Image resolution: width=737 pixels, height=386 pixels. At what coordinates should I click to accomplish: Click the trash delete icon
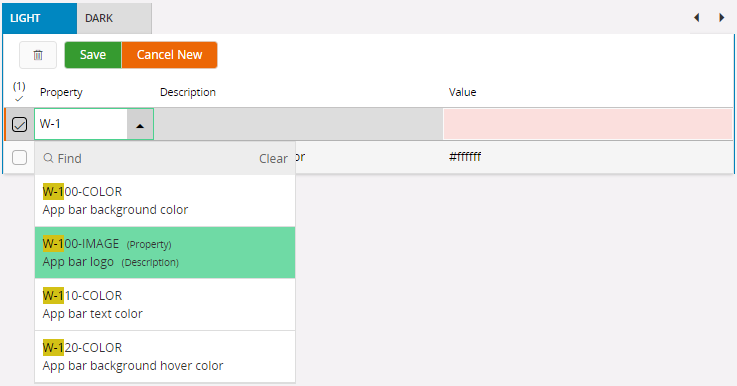coord(38,55)
